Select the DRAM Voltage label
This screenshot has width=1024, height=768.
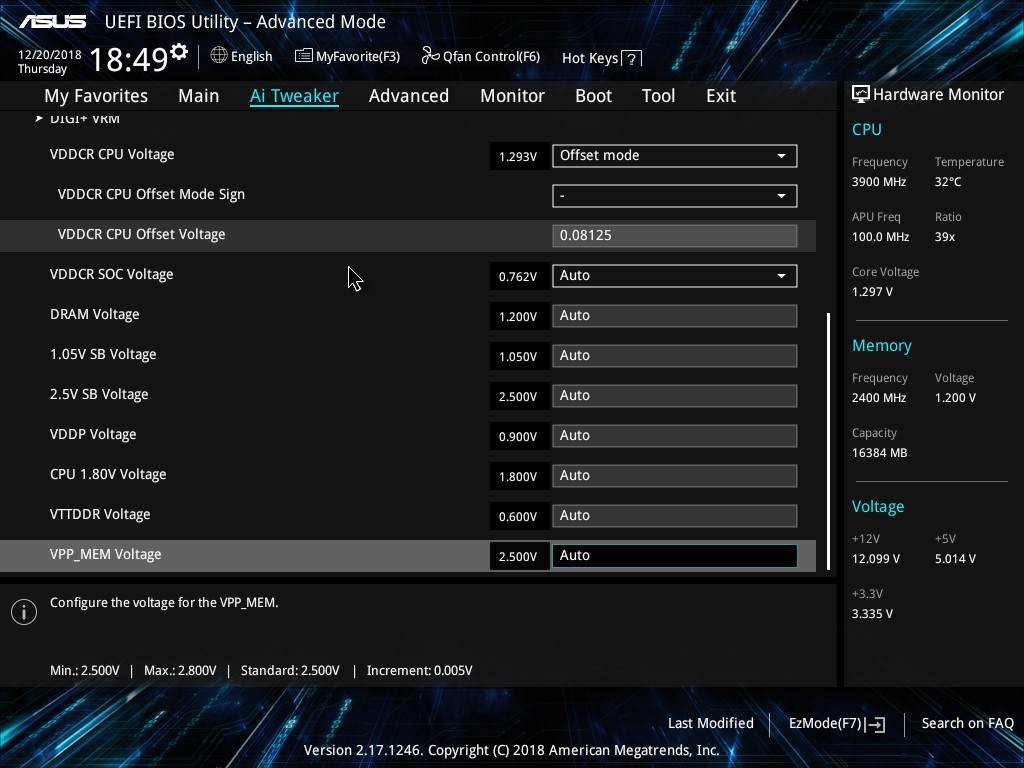[x=95, y=315]
